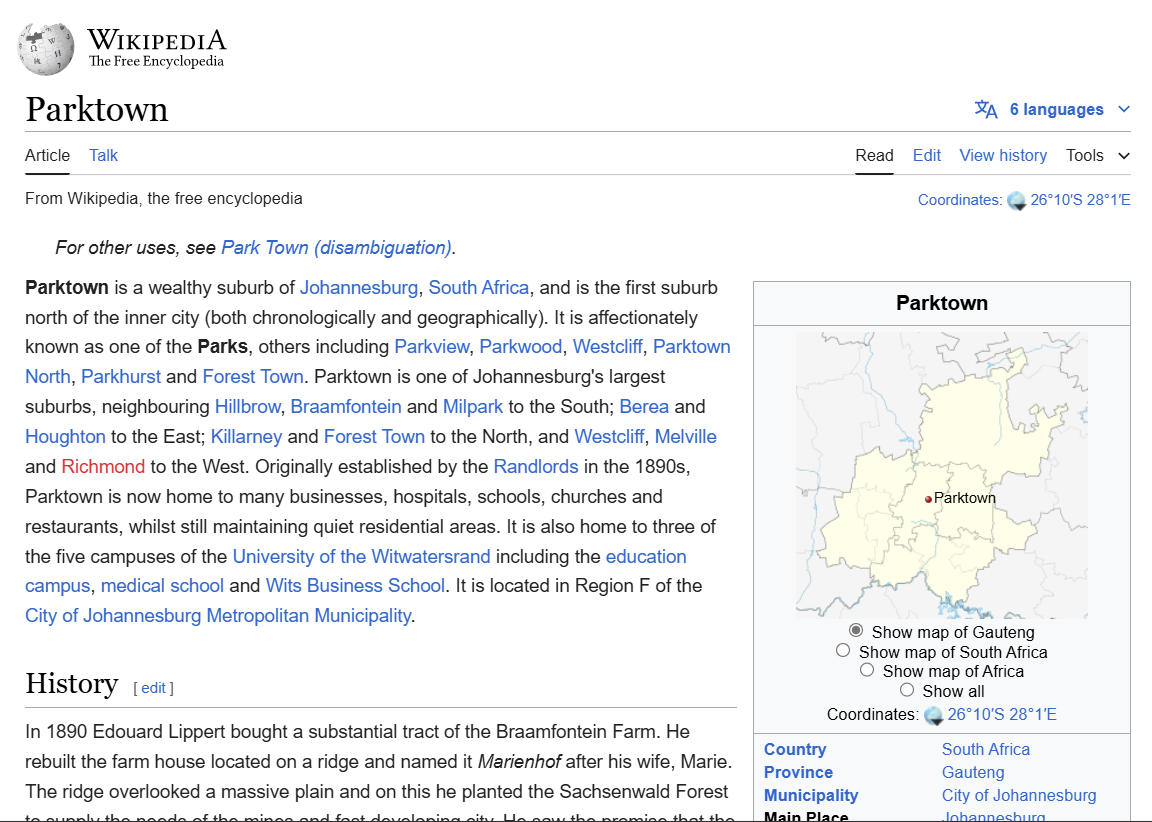The width and height of the screenshot is (1152, 822).
Task: Follow the Park Town (disambiguation) link
Action: [337, 248]
